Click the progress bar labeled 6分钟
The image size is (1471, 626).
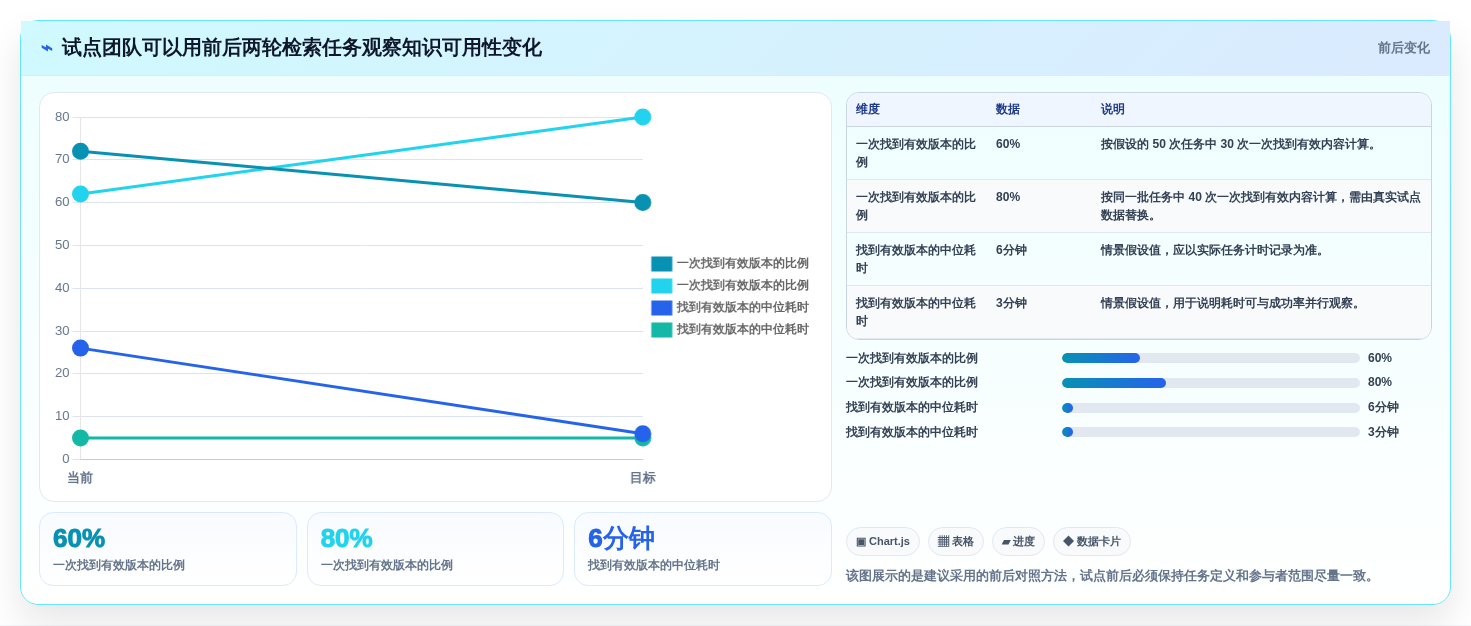(x=1211, y=408)
